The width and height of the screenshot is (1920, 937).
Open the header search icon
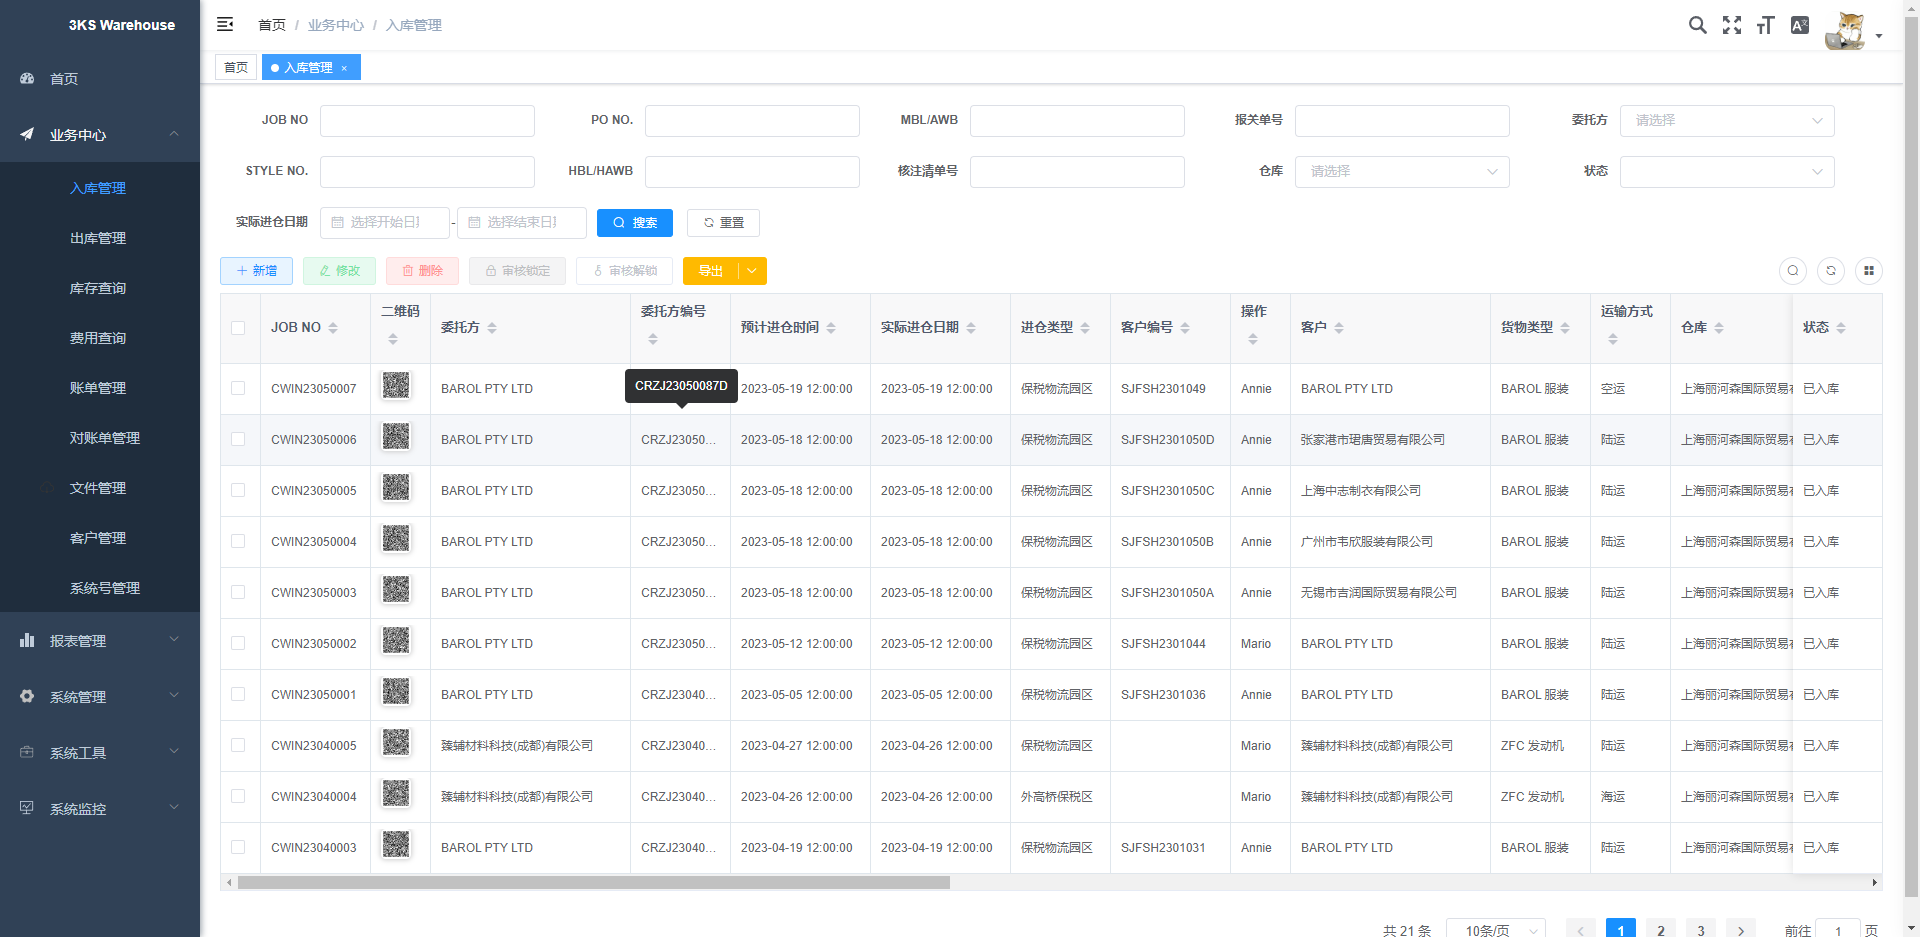coord(1697,25)
